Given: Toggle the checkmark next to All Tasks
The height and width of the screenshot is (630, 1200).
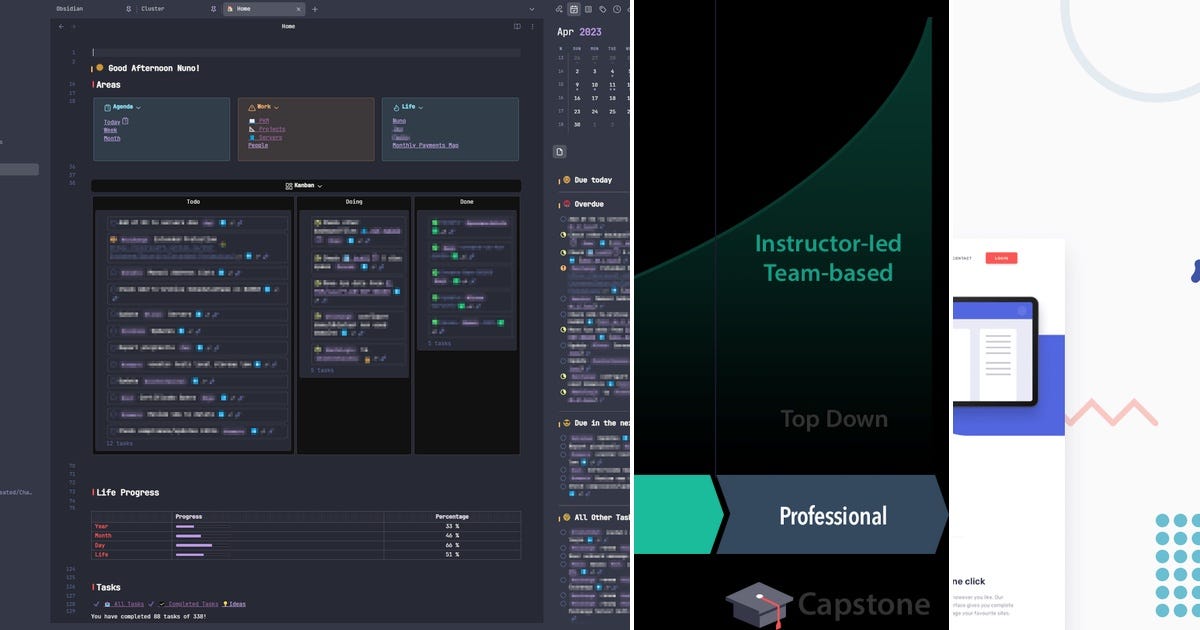Looking at the screenshot, I should point(97,603).
